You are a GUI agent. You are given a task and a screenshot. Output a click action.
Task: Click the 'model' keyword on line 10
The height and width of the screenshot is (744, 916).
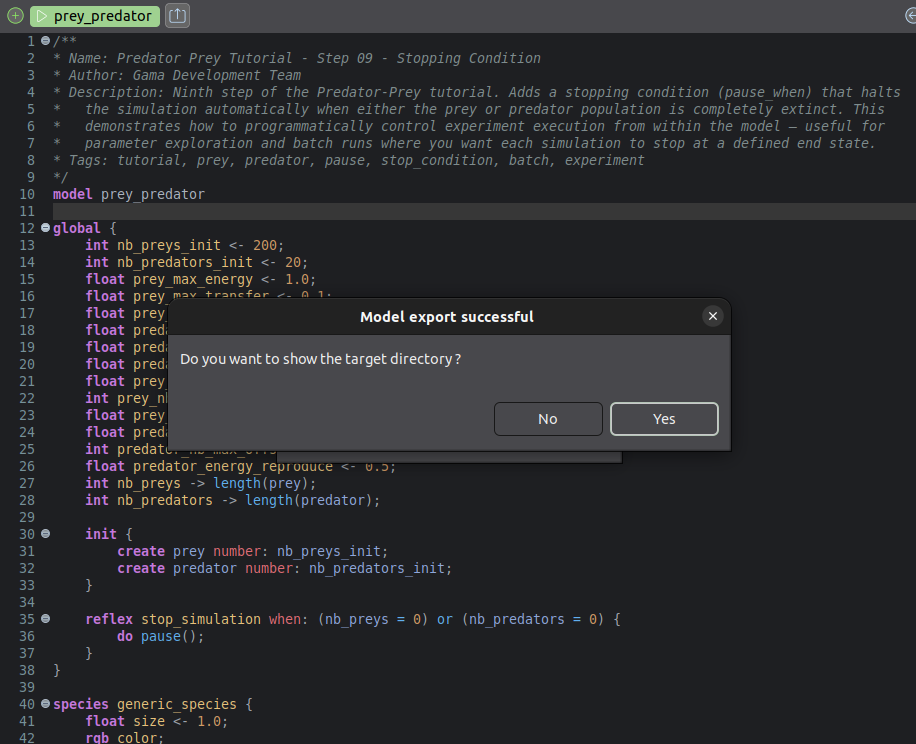pyautogui.click(x=72, y=194)
